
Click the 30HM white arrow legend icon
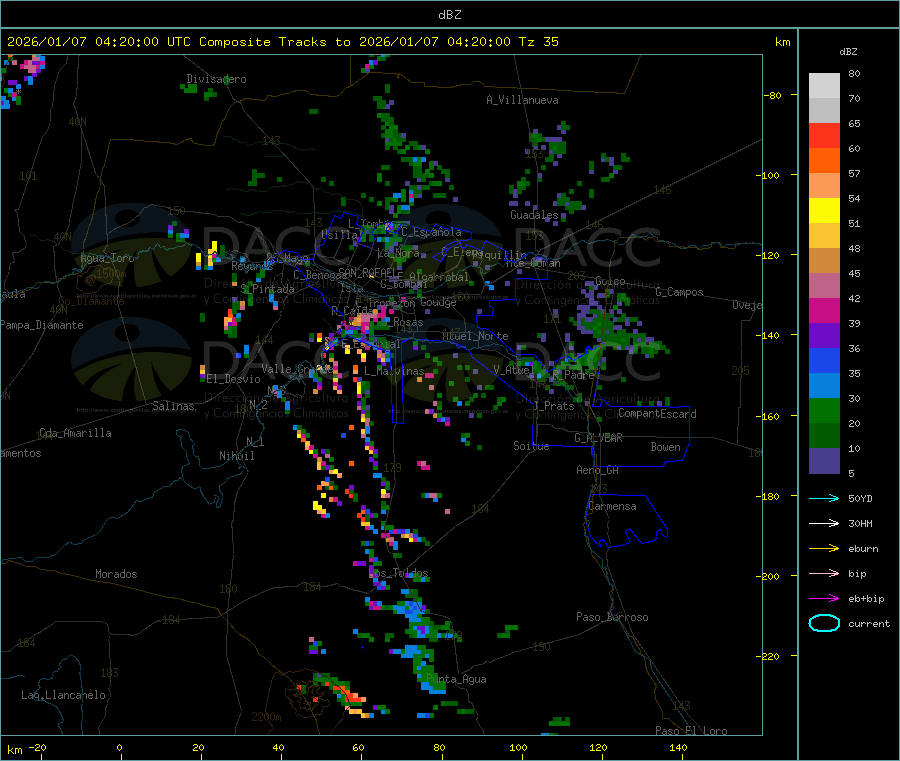pyautogui.click(x=824, y=523)
